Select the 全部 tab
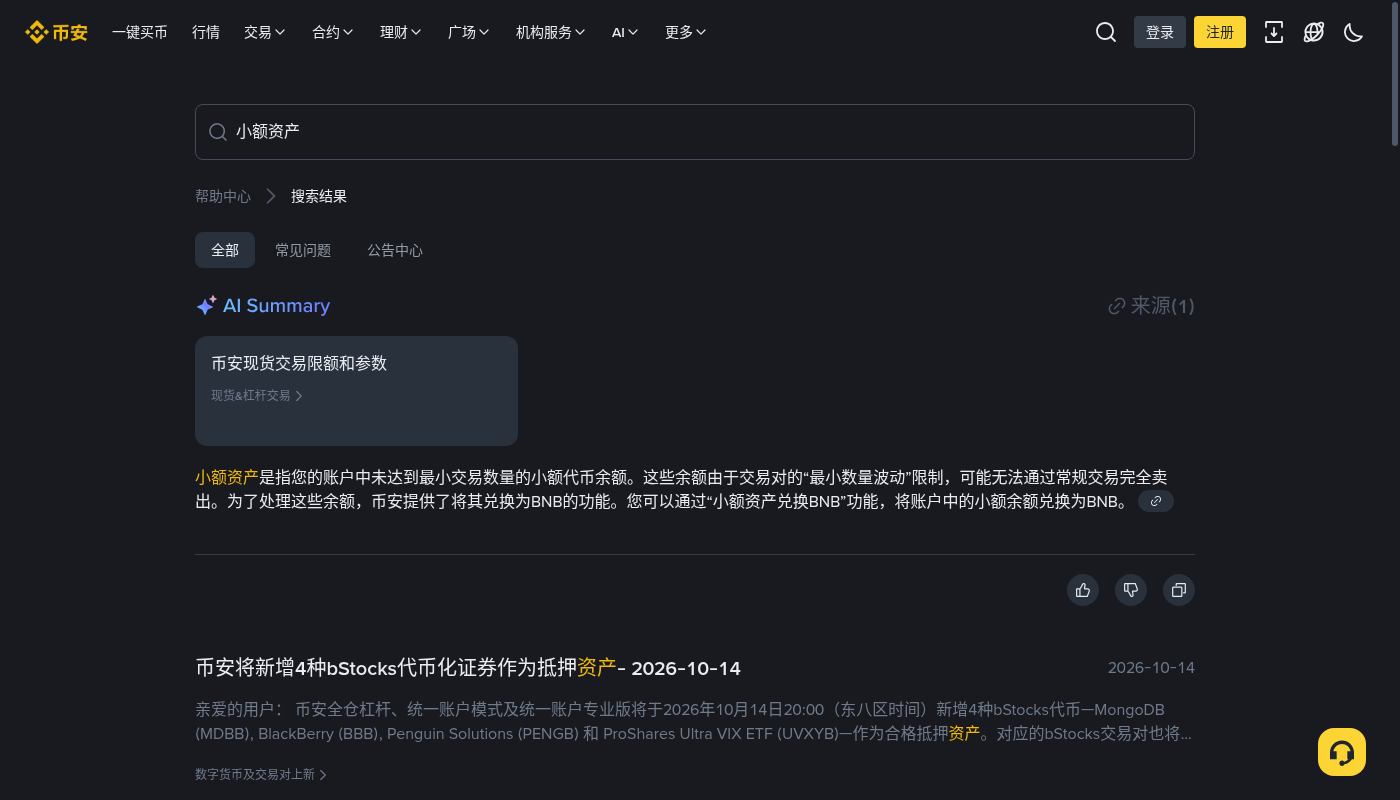This screenshot has width=1400, height=800. (x=225, y=250)
